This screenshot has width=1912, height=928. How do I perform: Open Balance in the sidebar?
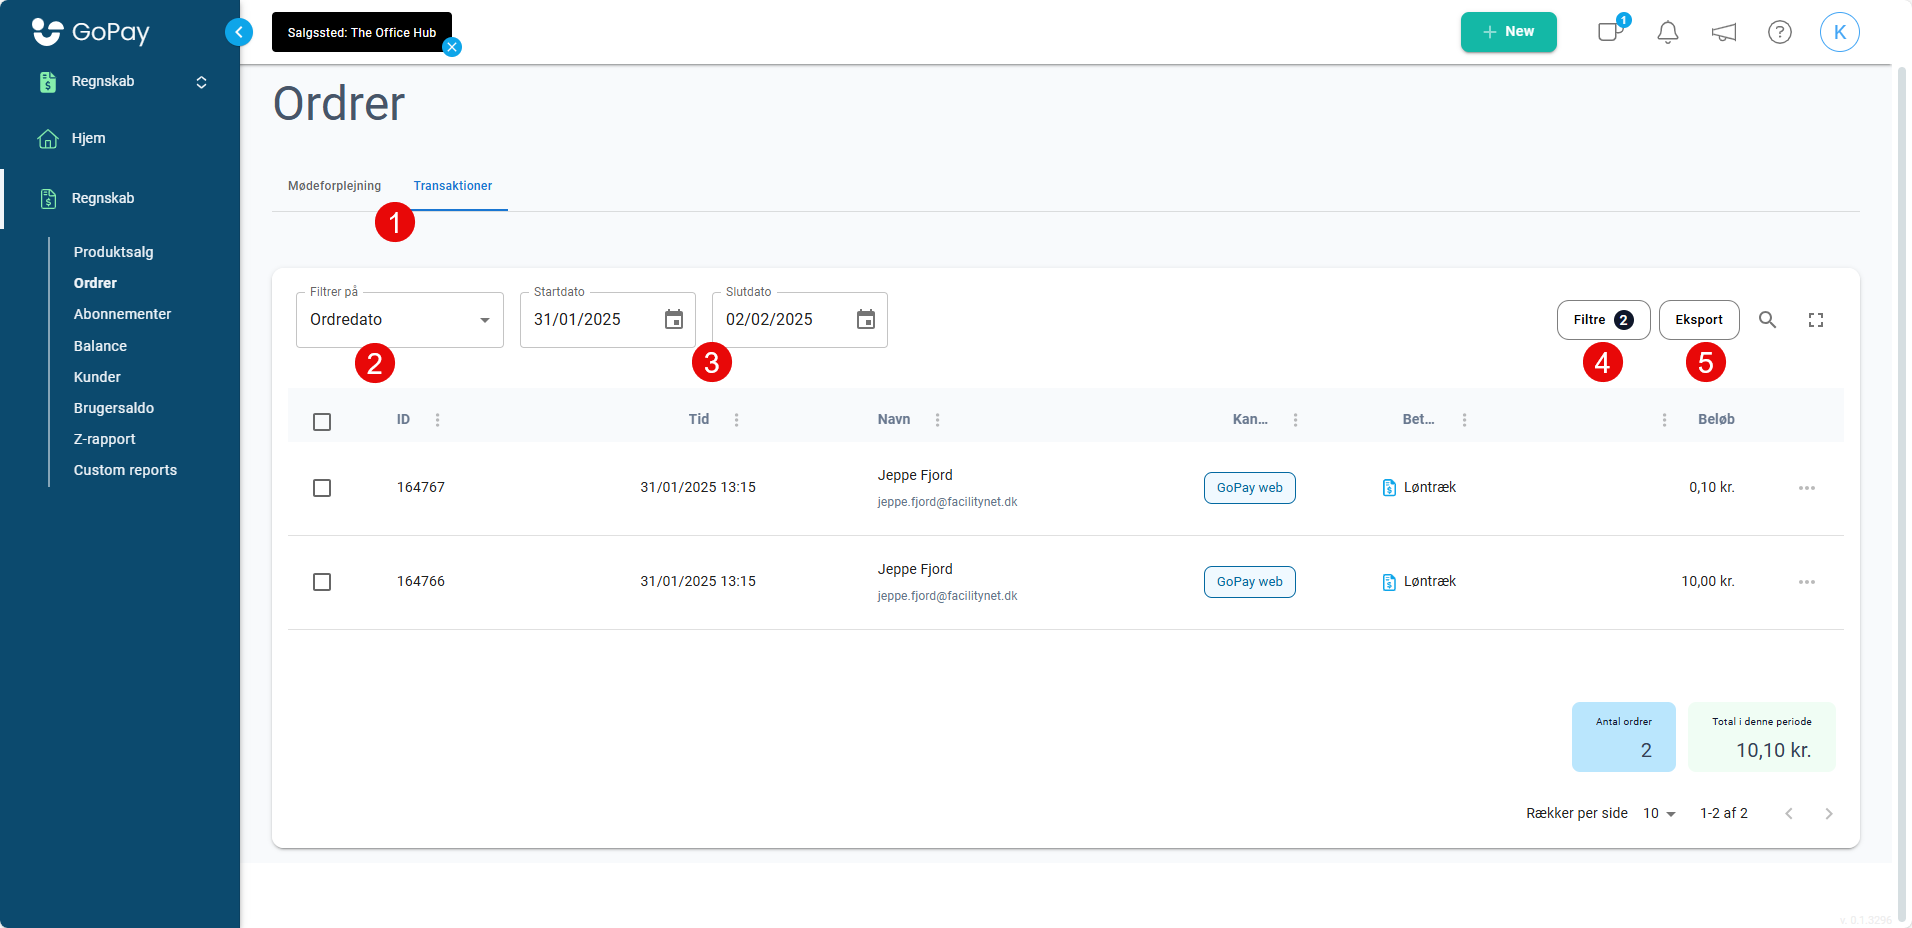click(x=100, y=346)
